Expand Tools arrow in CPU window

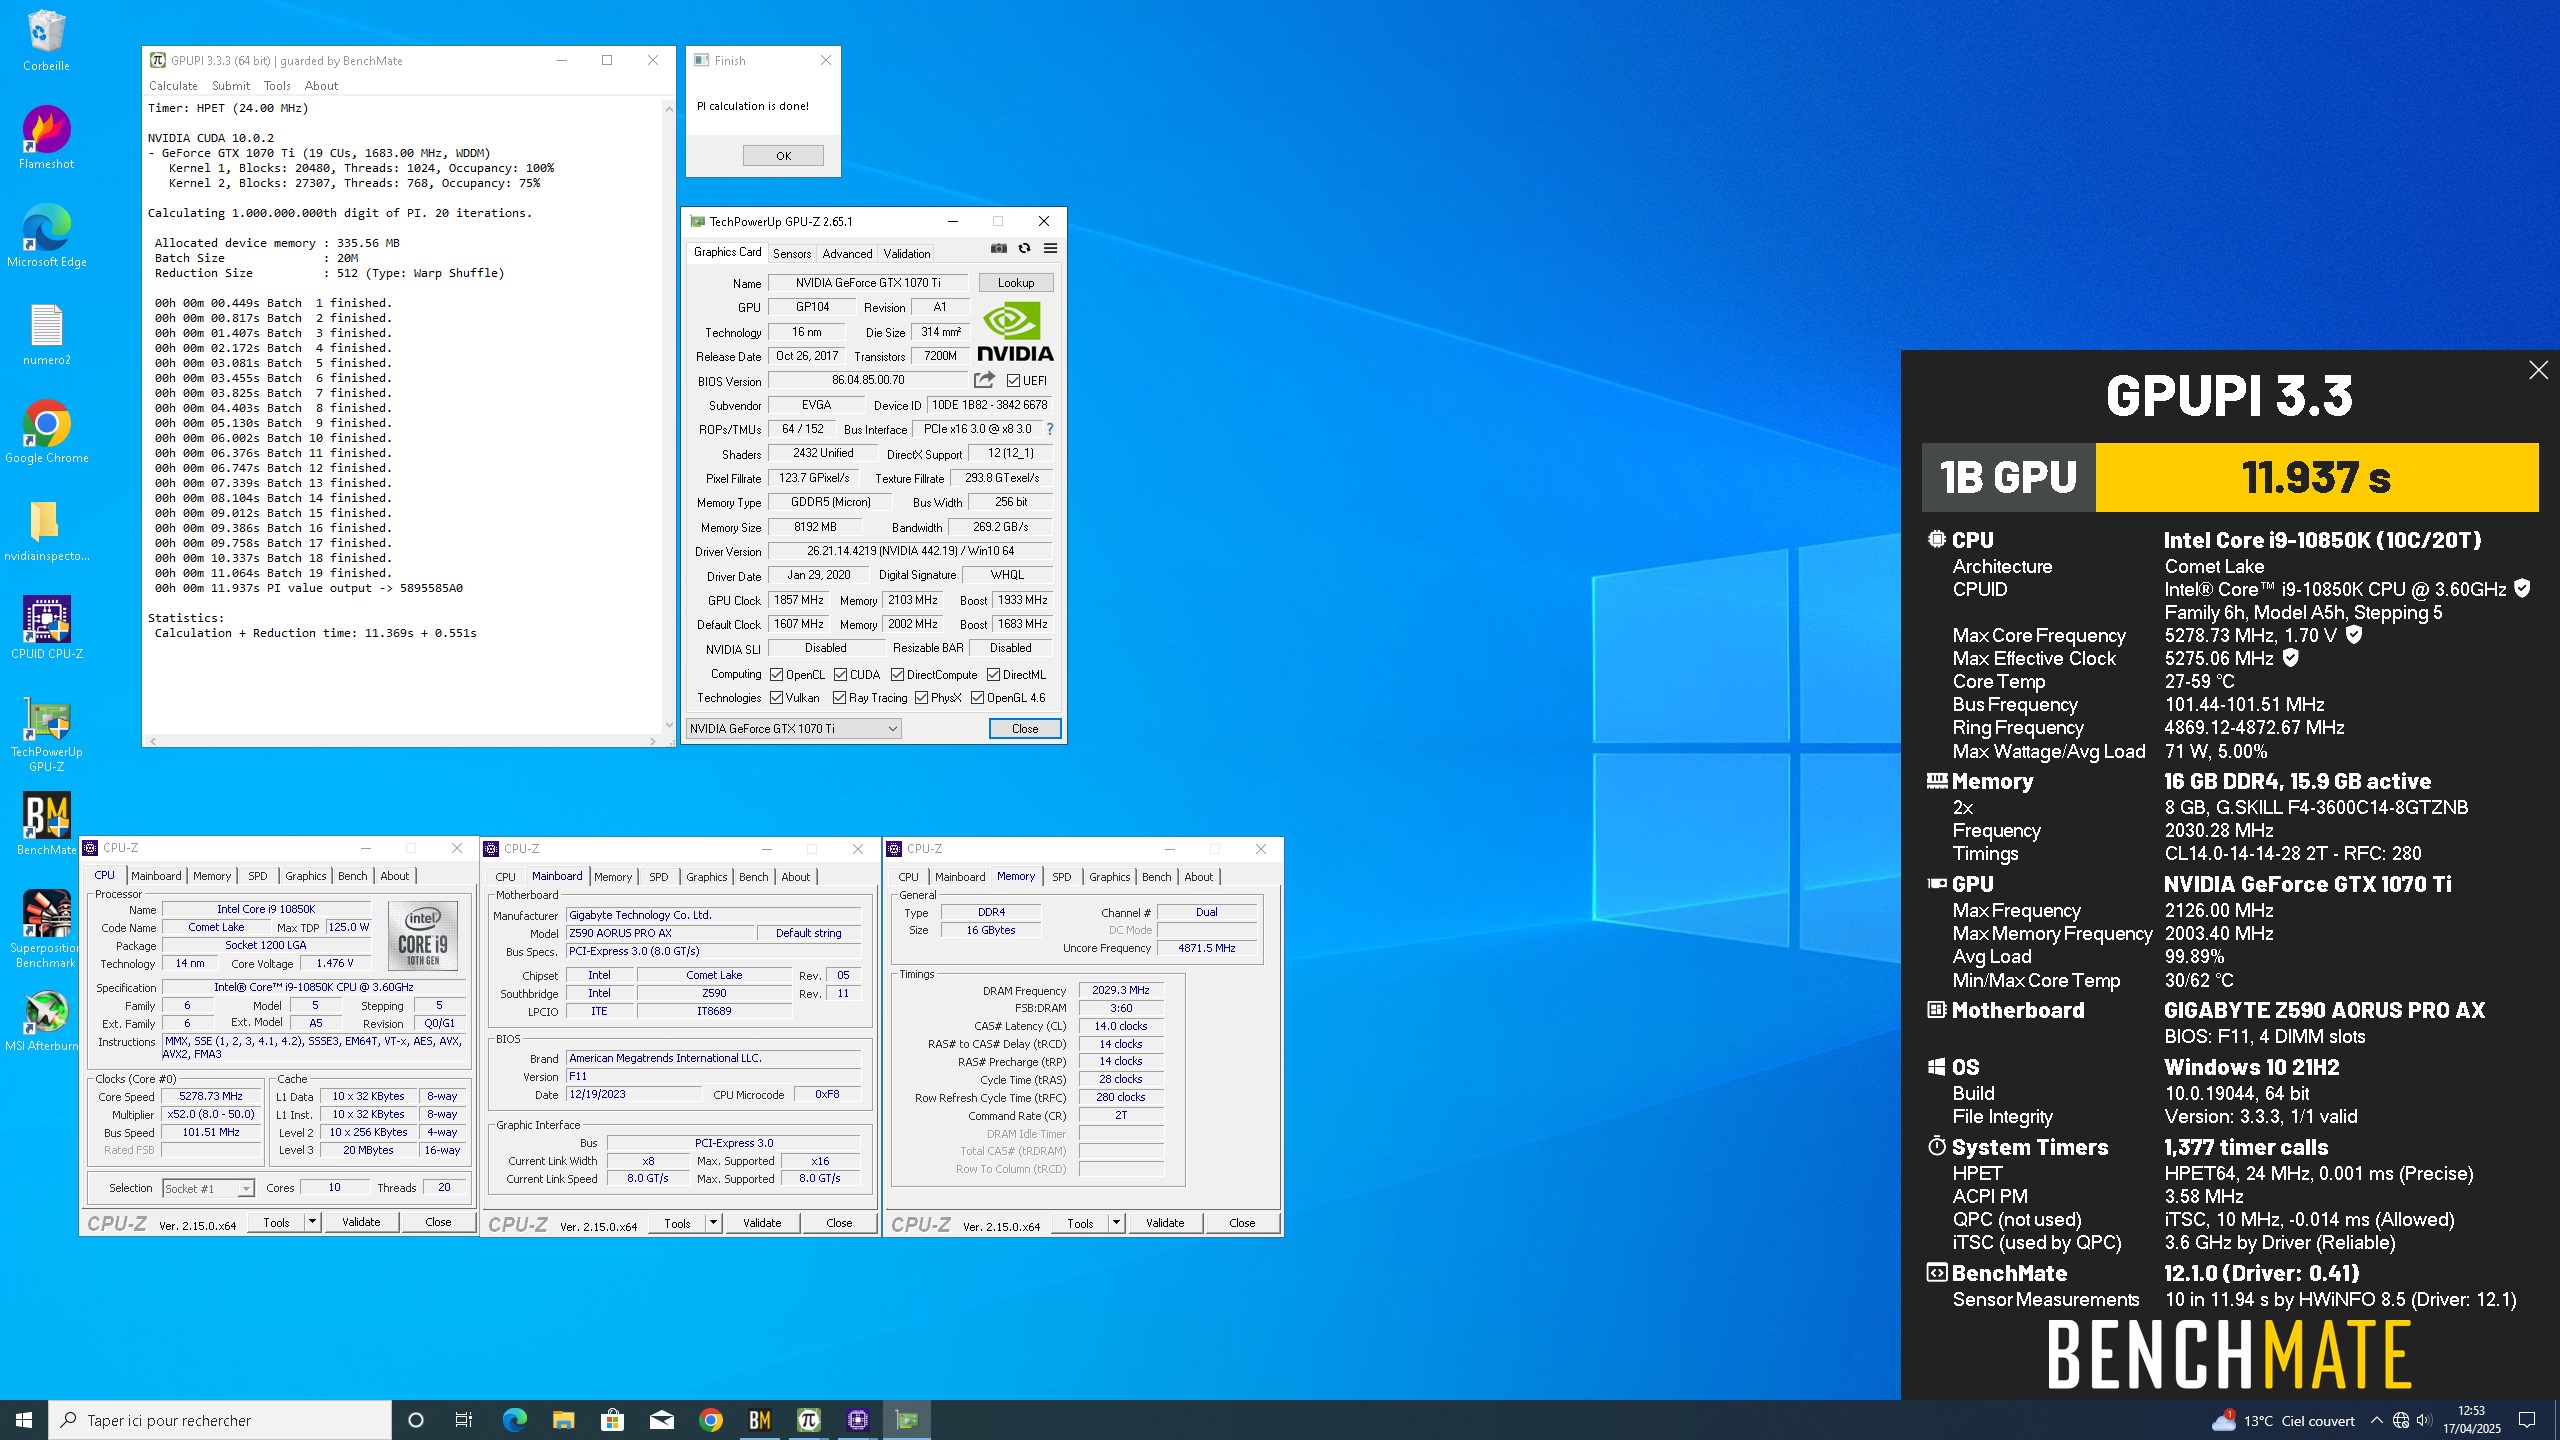(312, 1222)
